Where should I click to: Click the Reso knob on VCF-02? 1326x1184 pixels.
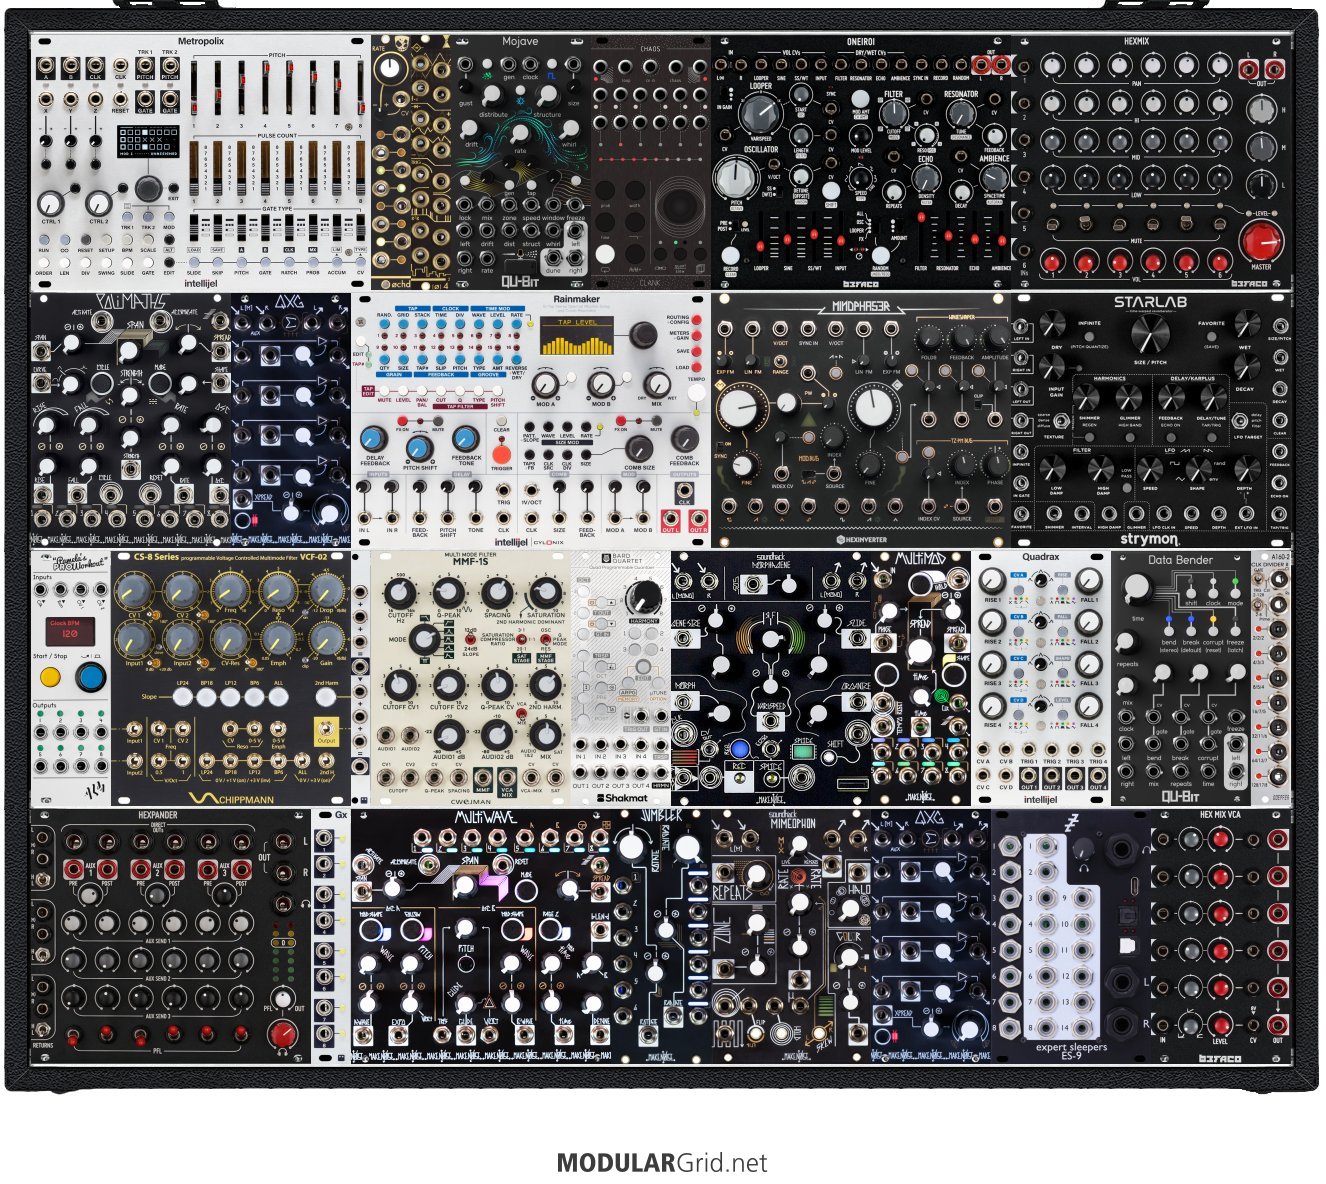click(277, 590)
